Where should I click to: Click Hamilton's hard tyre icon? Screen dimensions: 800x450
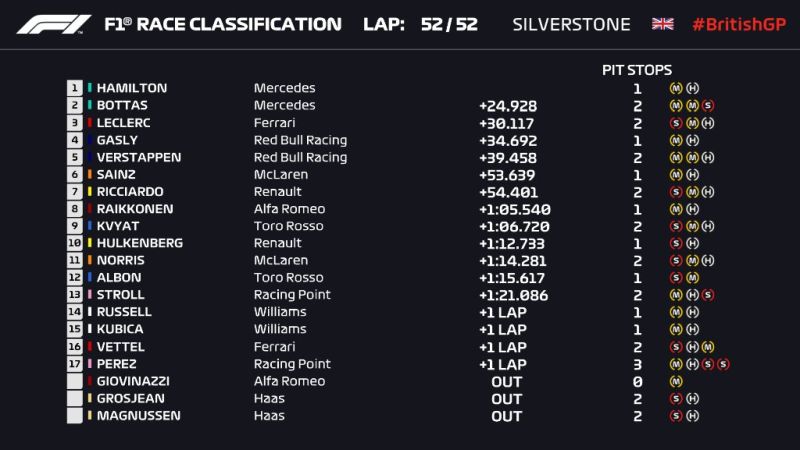click(693, 88)
